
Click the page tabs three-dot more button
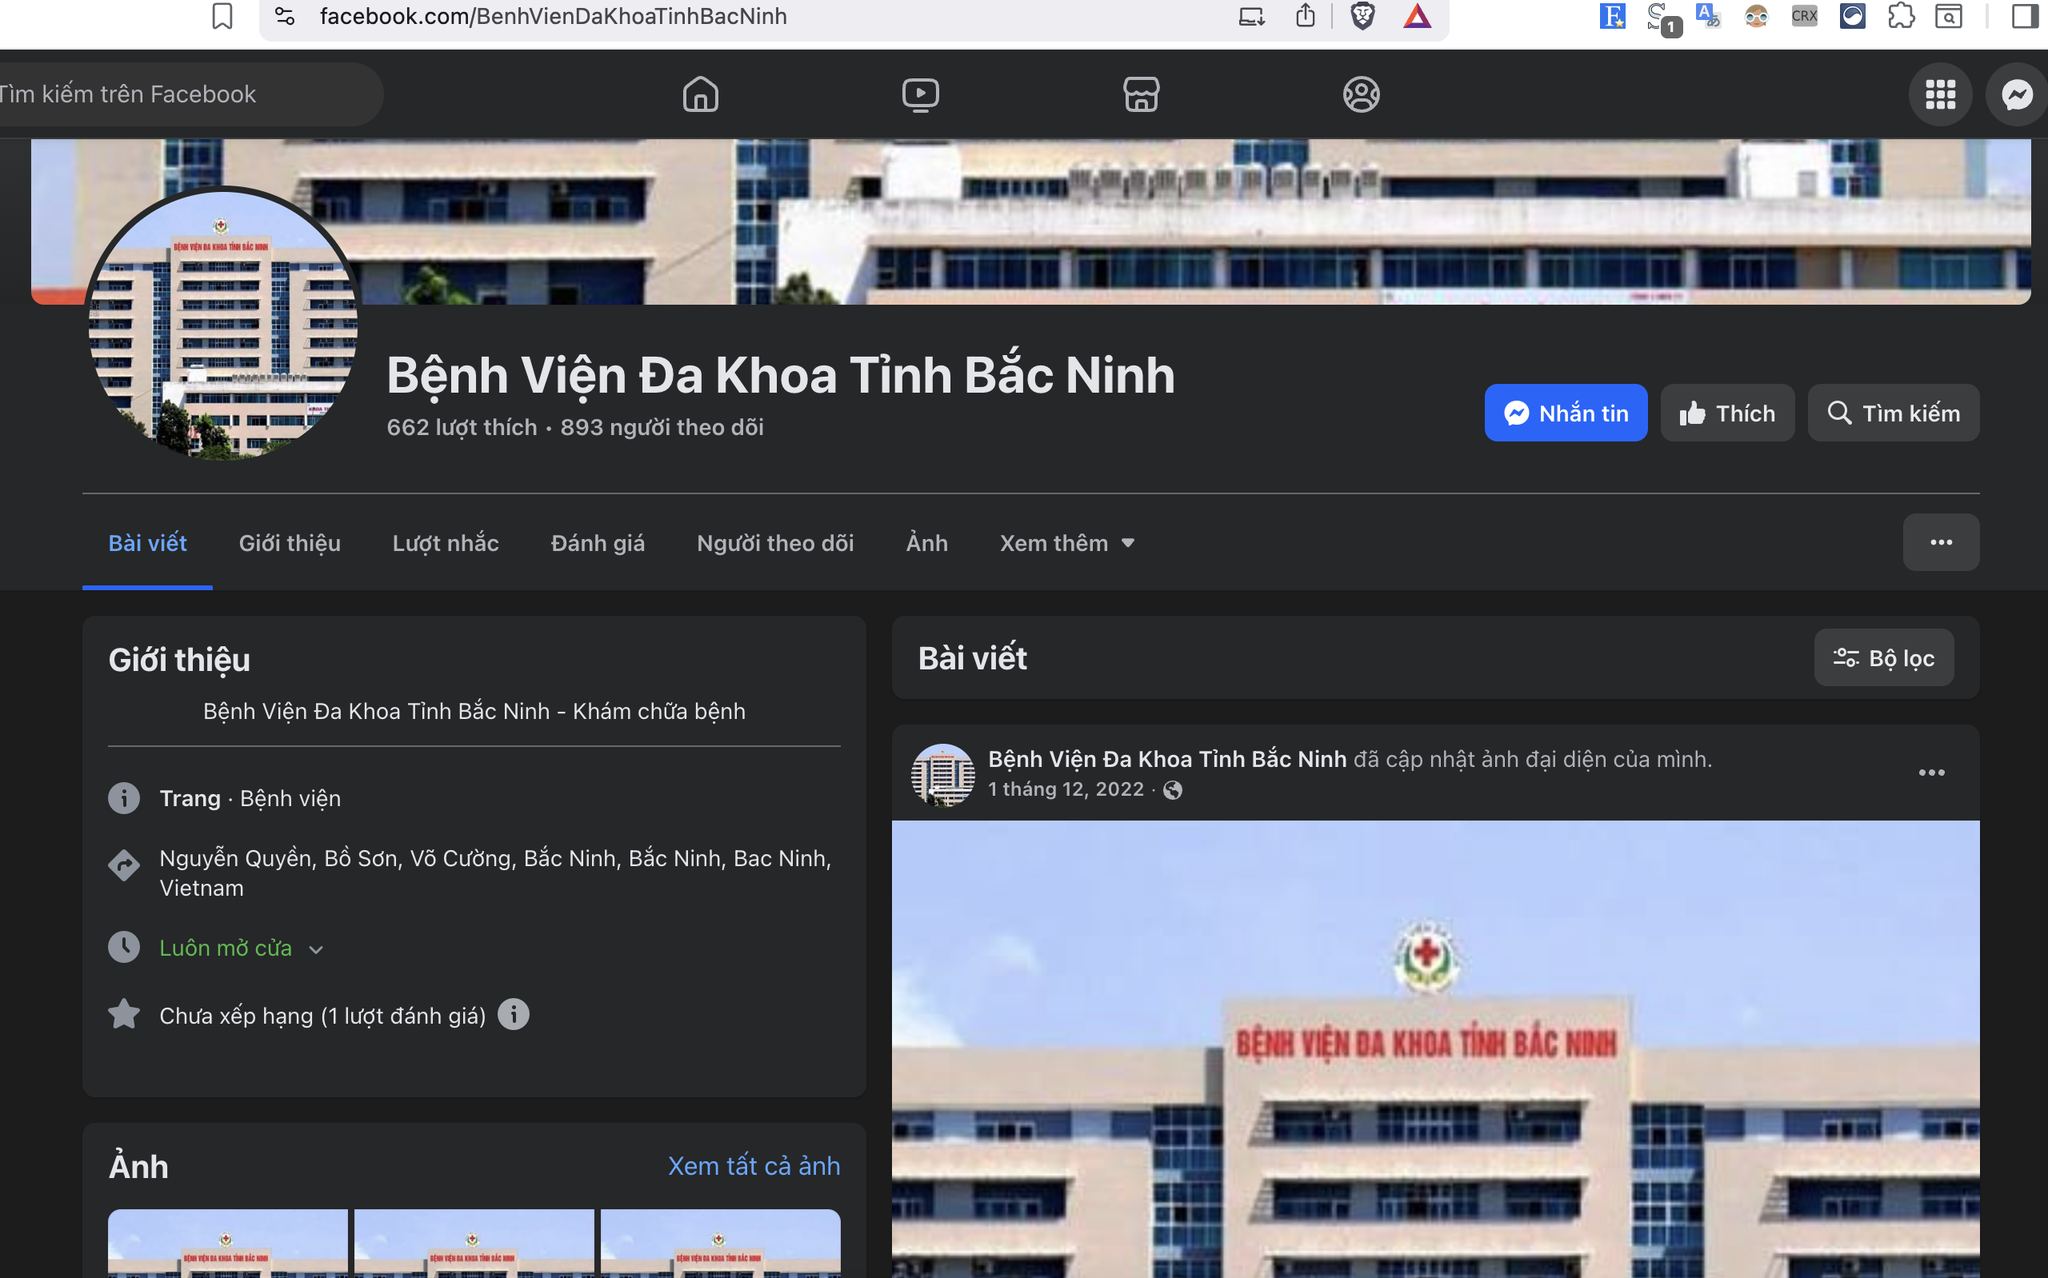click(1941, 542)
